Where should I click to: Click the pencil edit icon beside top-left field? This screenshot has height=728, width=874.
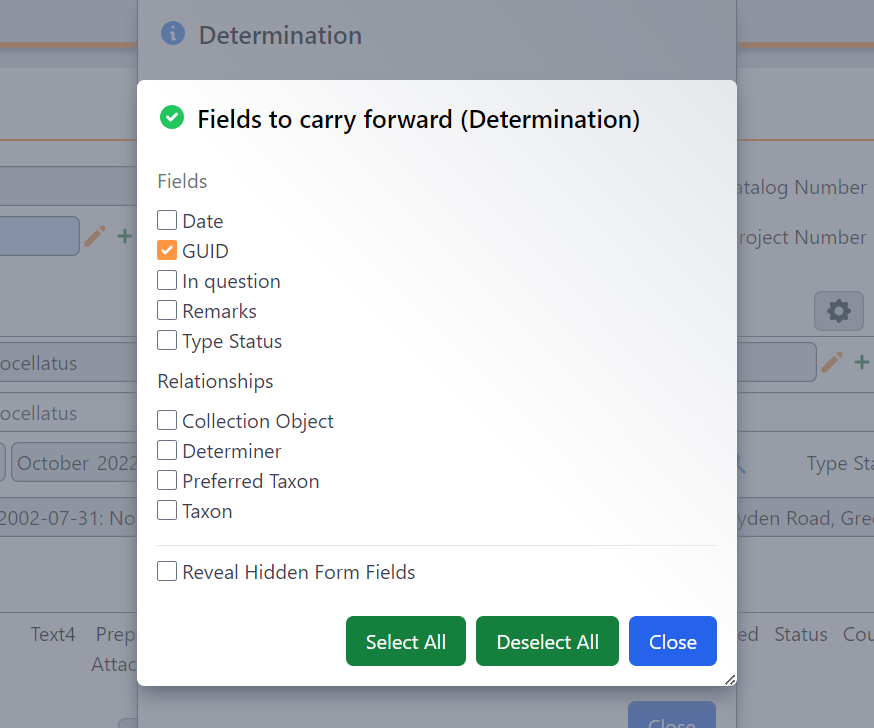[x=95, y=235]
